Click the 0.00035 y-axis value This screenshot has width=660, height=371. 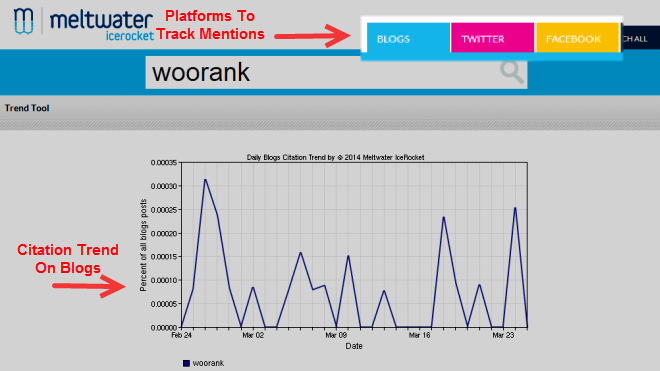164,163
